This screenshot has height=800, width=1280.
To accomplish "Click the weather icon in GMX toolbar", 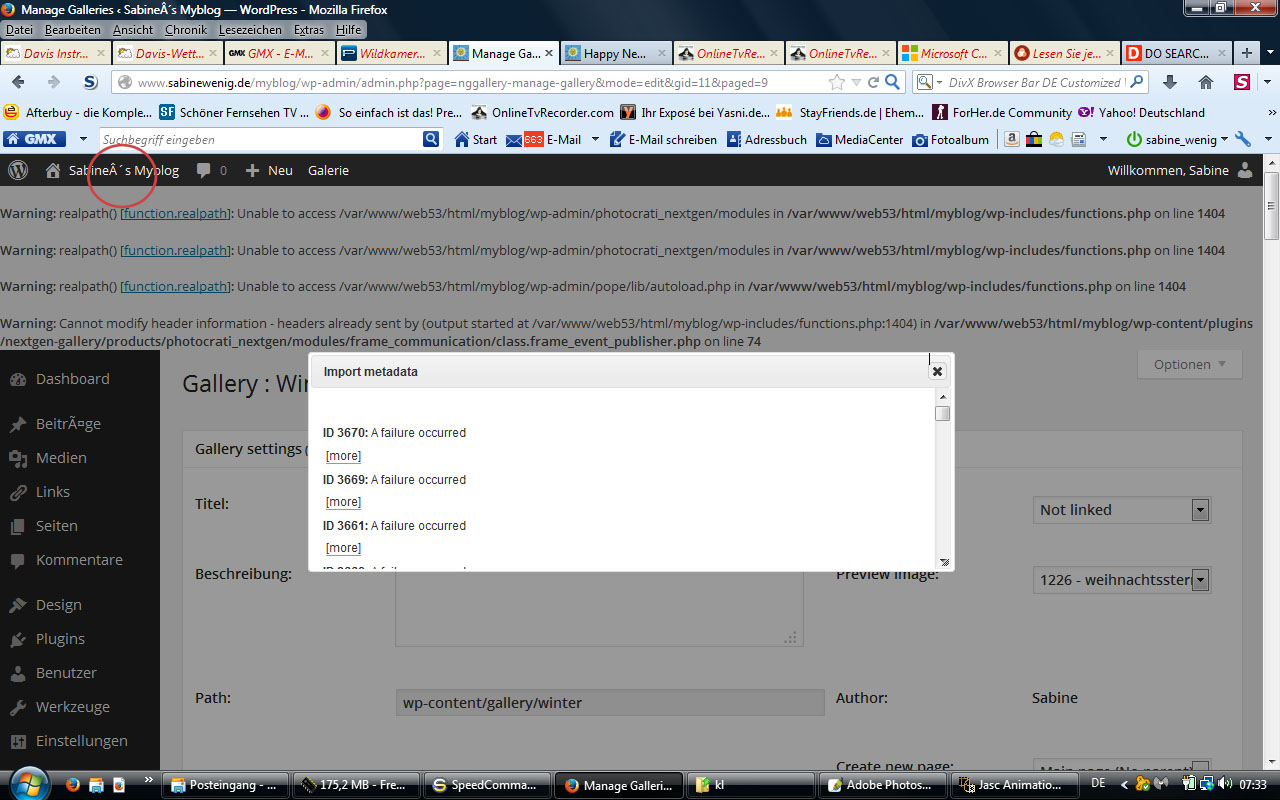I will pos(1055,139).
